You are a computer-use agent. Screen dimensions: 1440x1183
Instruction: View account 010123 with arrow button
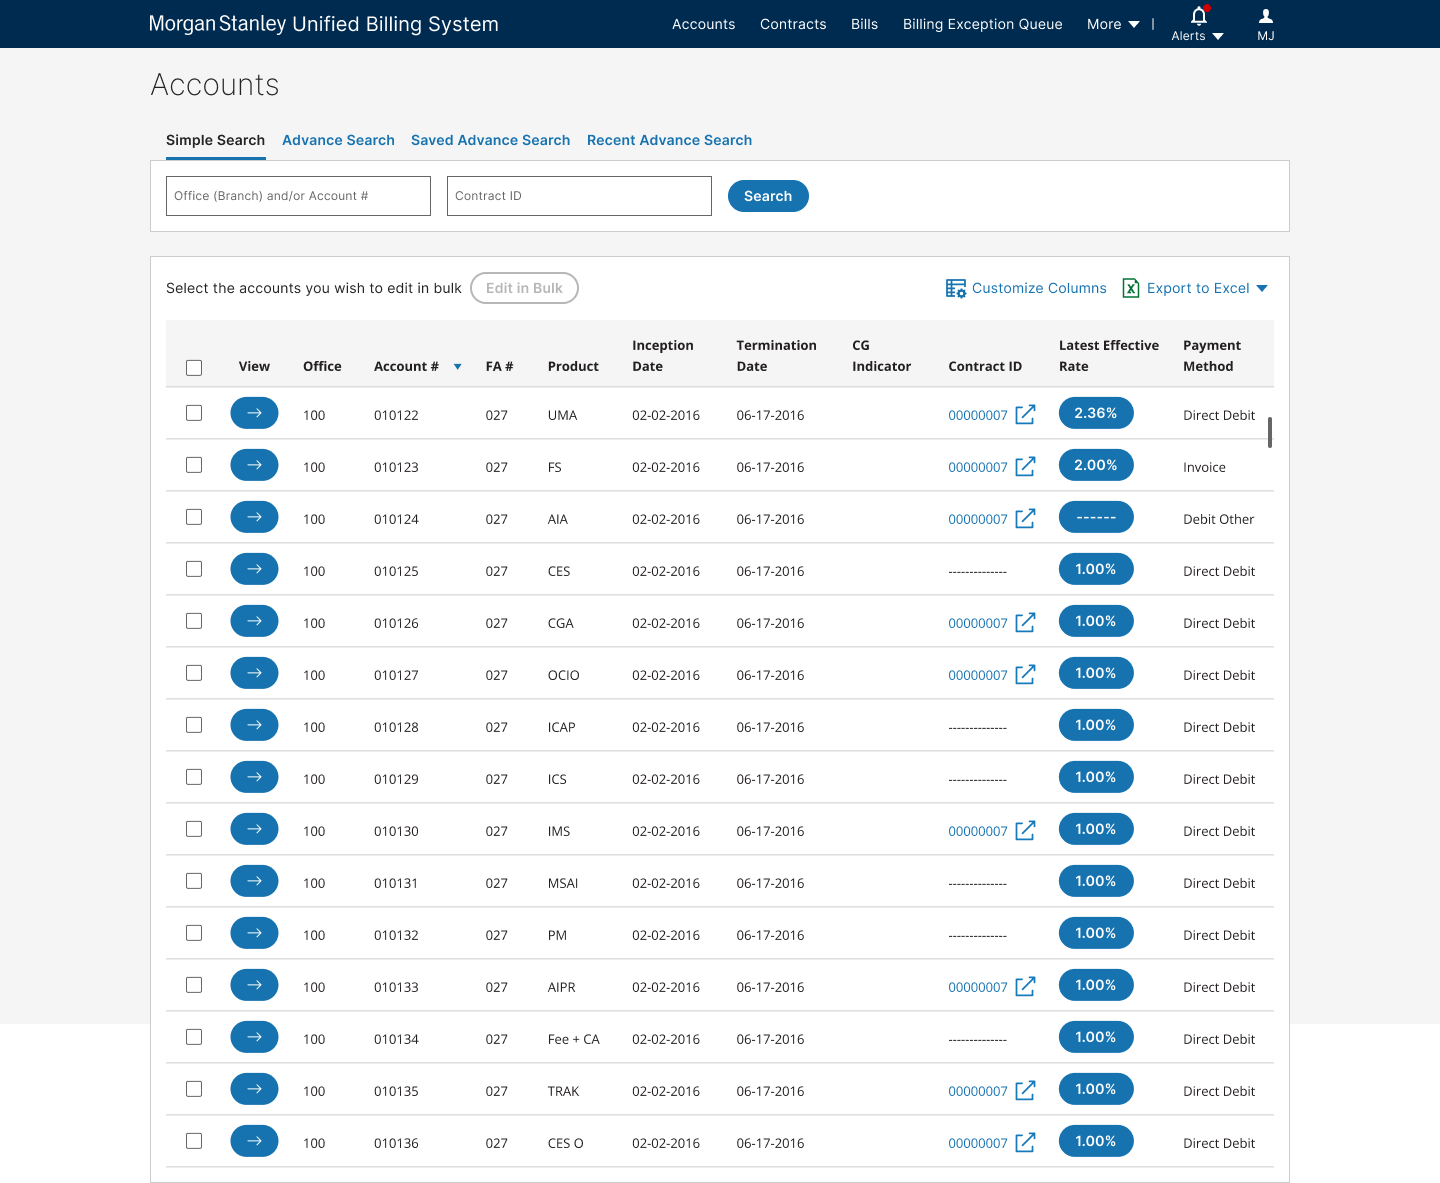pyautogui.click(x=254, y=465)
